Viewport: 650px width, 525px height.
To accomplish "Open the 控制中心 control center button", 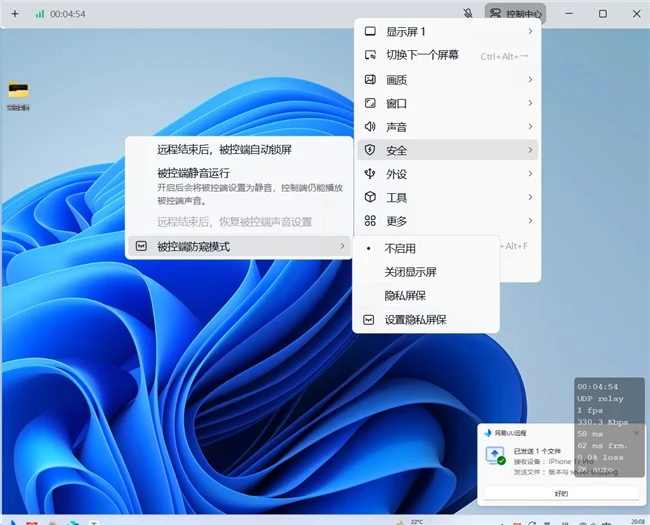I will tap(515, 14).
